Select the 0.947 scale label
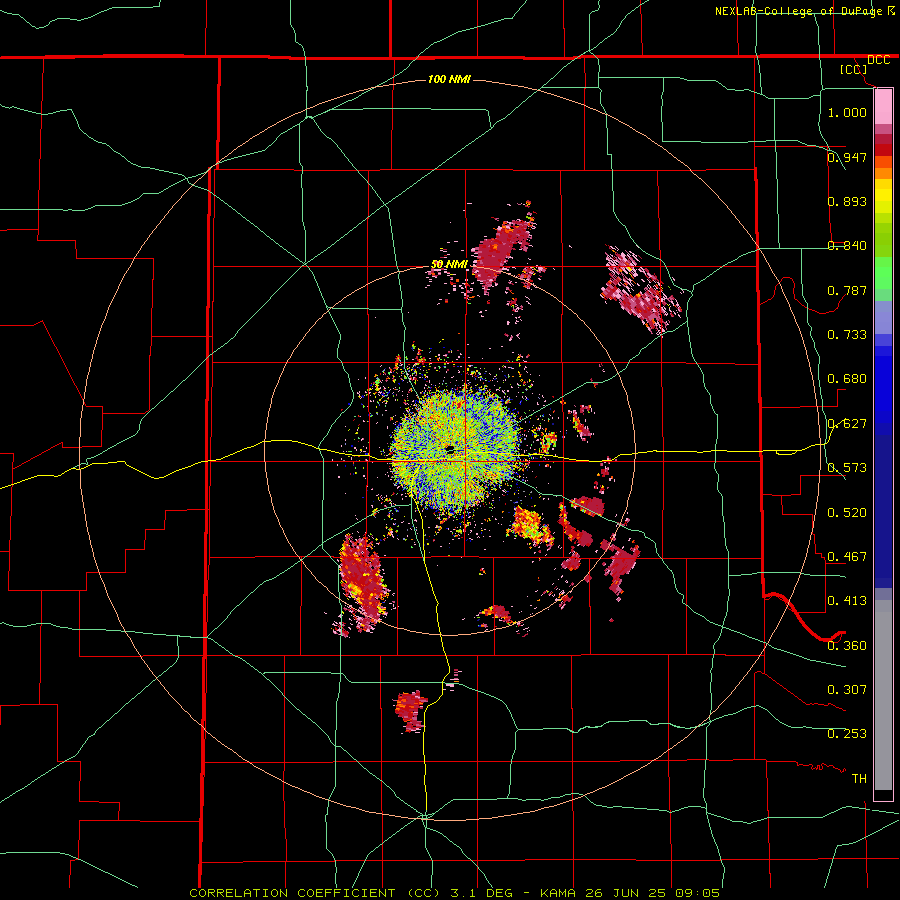Screen dimensions: 900x900 [847, 157]
